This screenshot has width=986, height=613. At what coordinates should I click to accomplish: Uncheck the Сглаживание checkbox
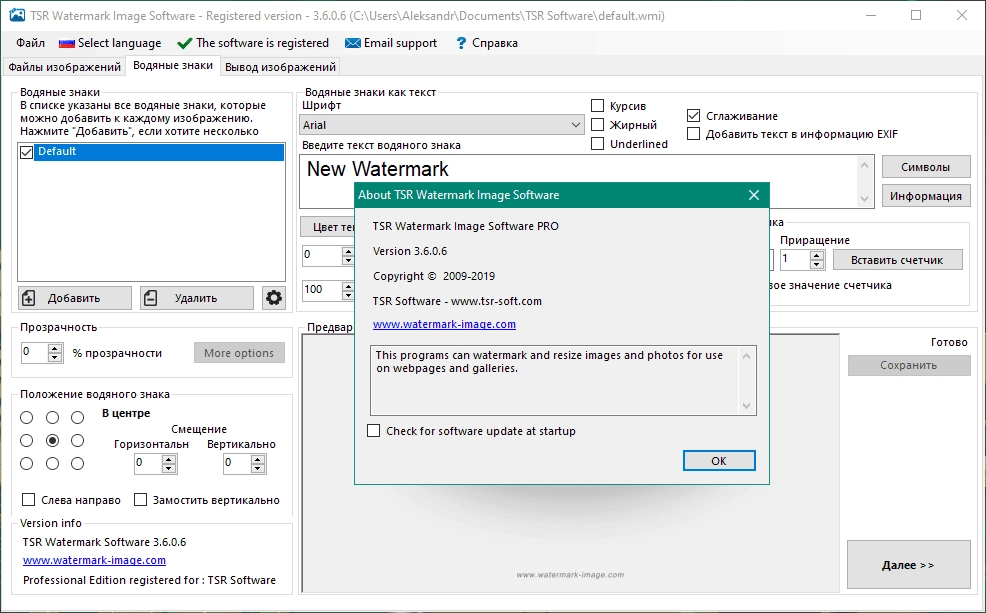[693, 116]
